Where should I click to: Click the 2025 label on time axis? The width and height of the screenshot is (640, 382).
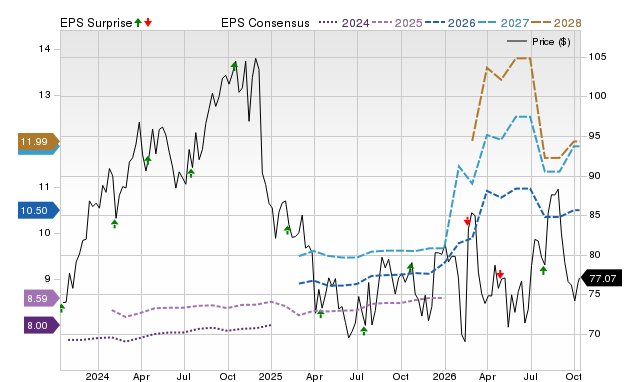click(271, 377)
